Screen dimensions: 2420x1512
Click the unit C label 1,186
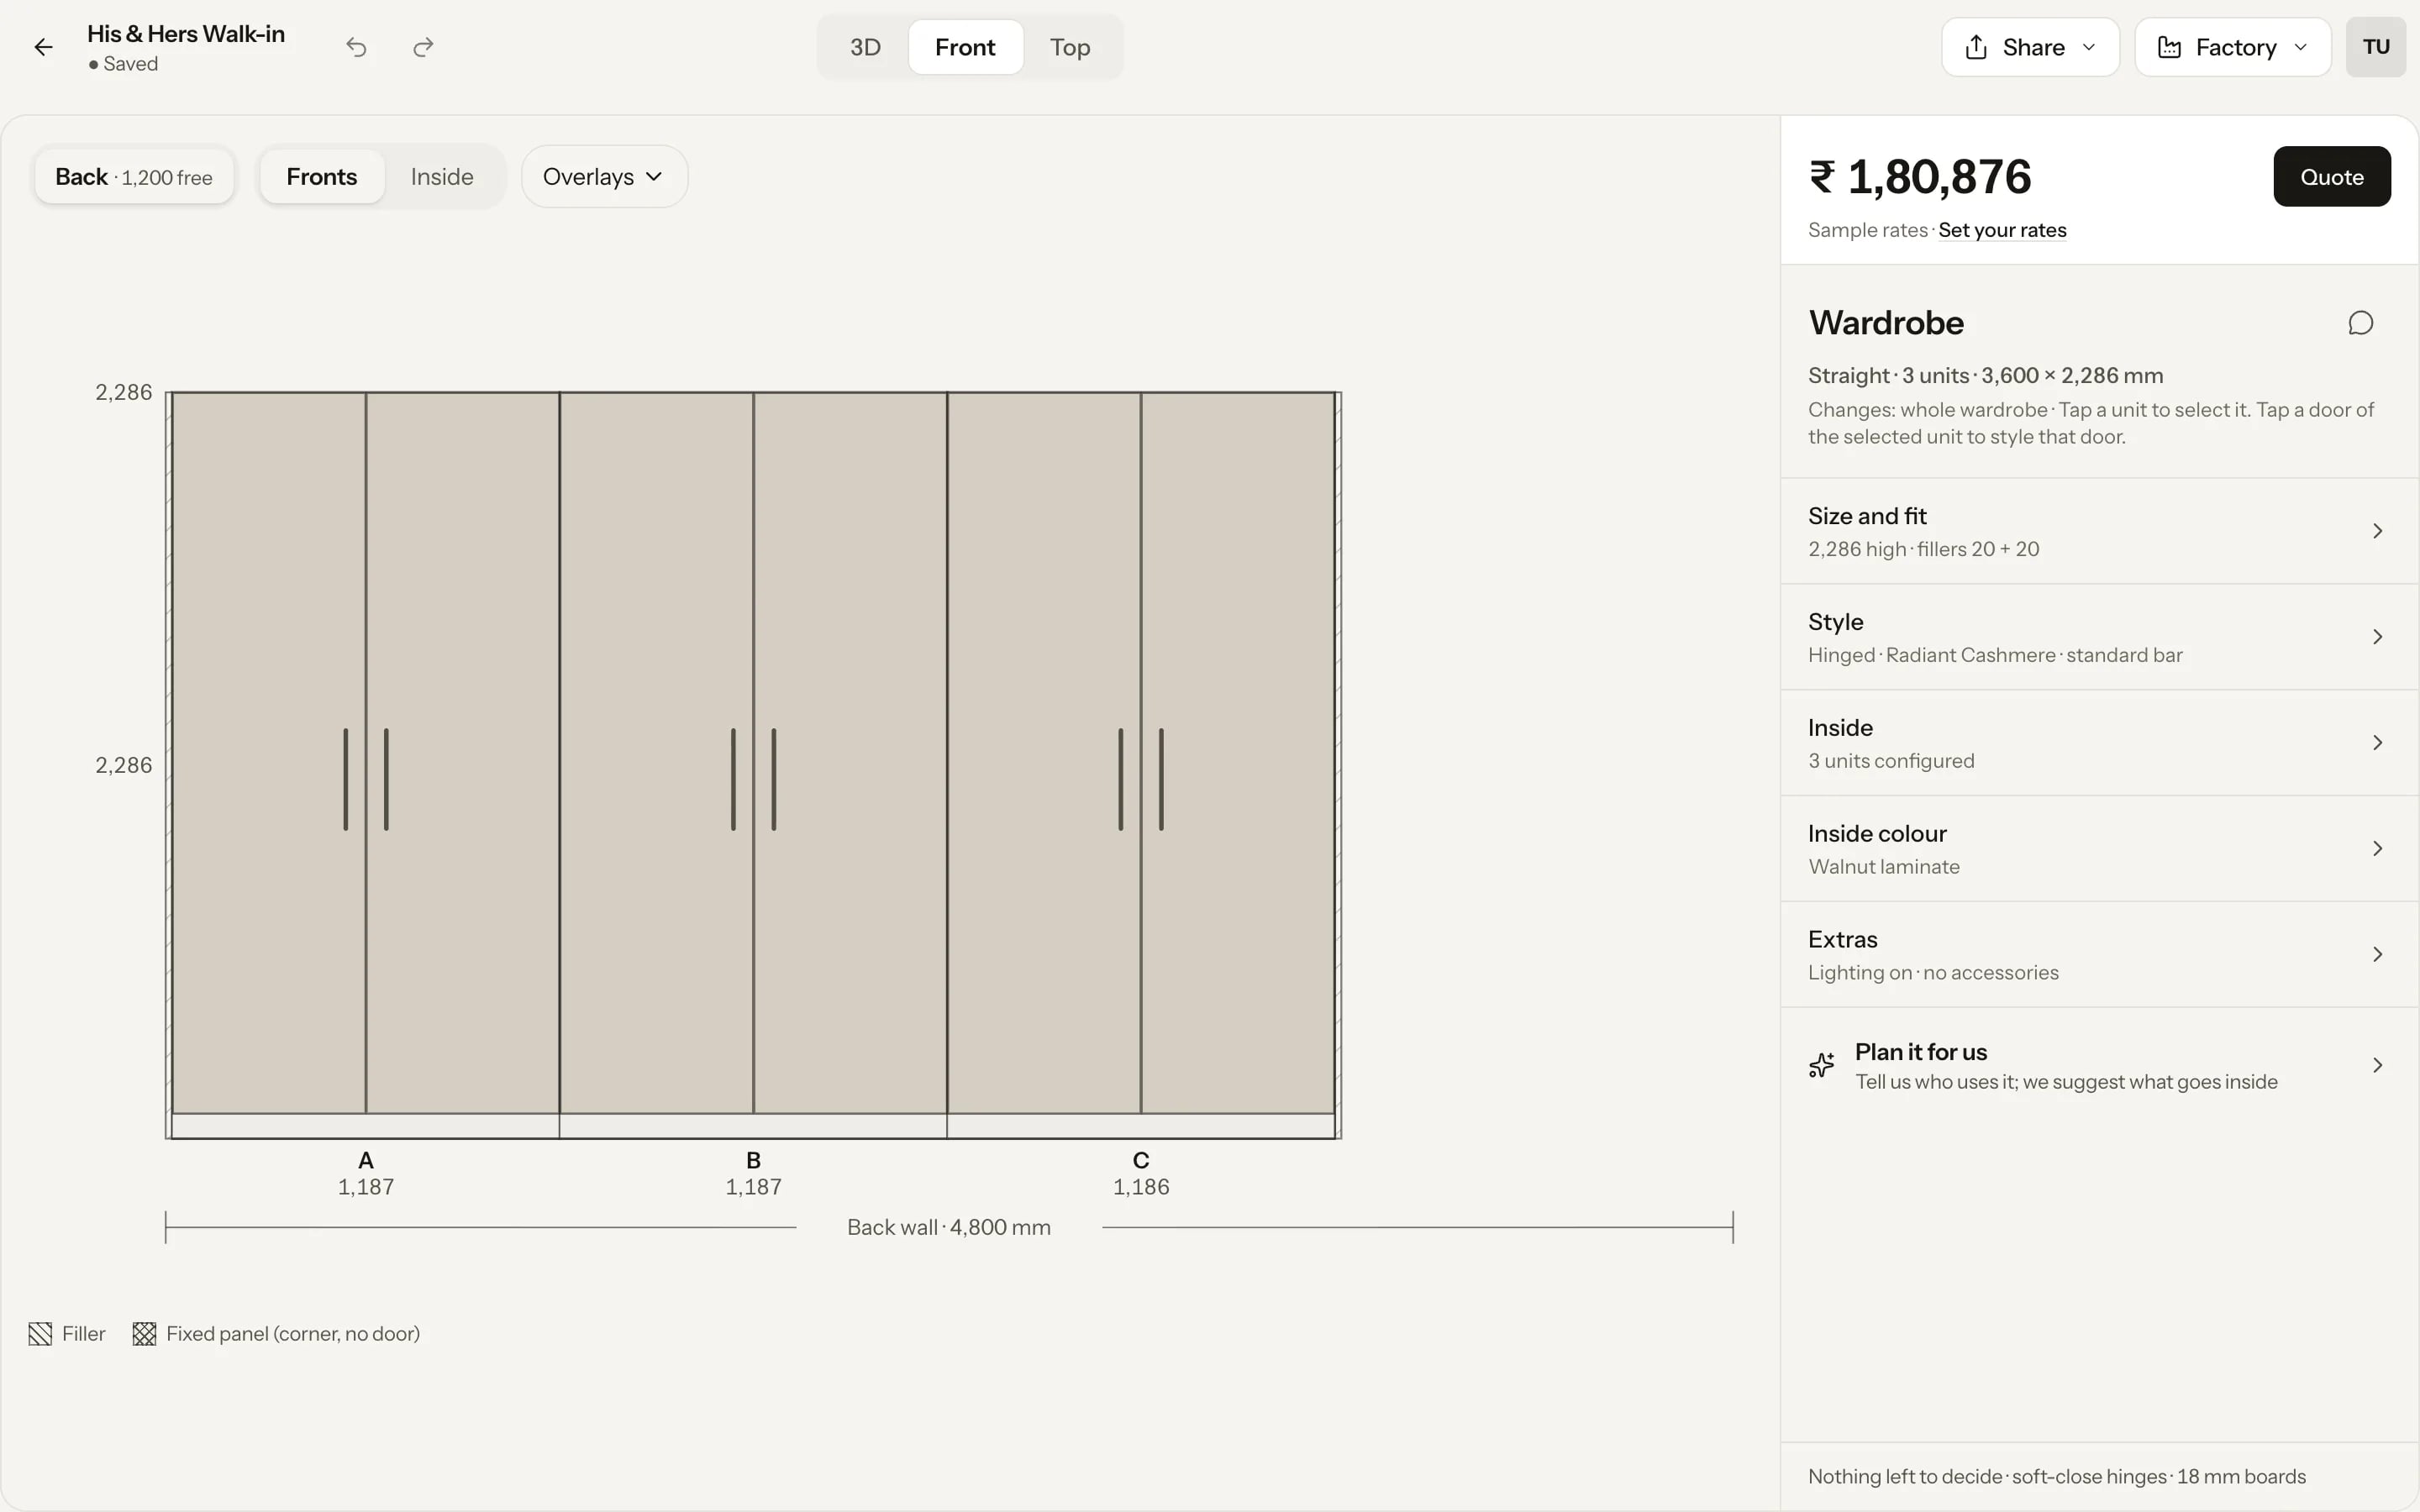tap(1141, 1187)
